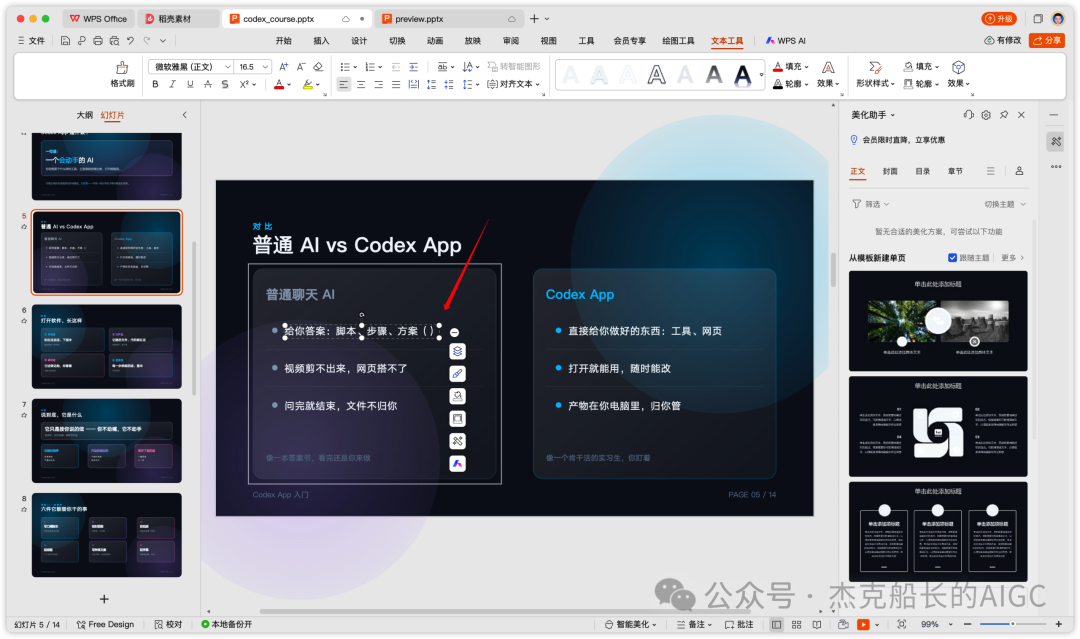This screenshot has width=1080, height=639.
Task: Decrease the paragraph indent
Action: [x=396, y=67]
